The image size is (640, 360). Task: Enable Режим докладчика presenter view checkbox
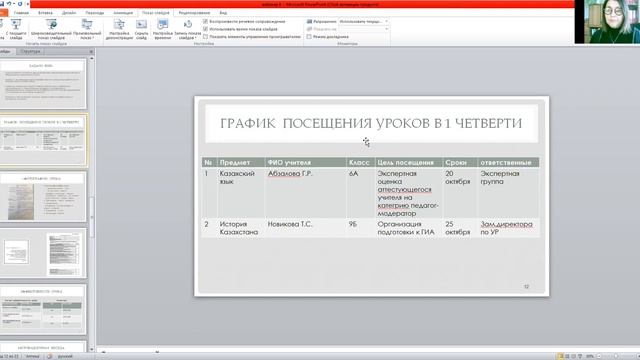pyautogui.click(x=309, y=37)
